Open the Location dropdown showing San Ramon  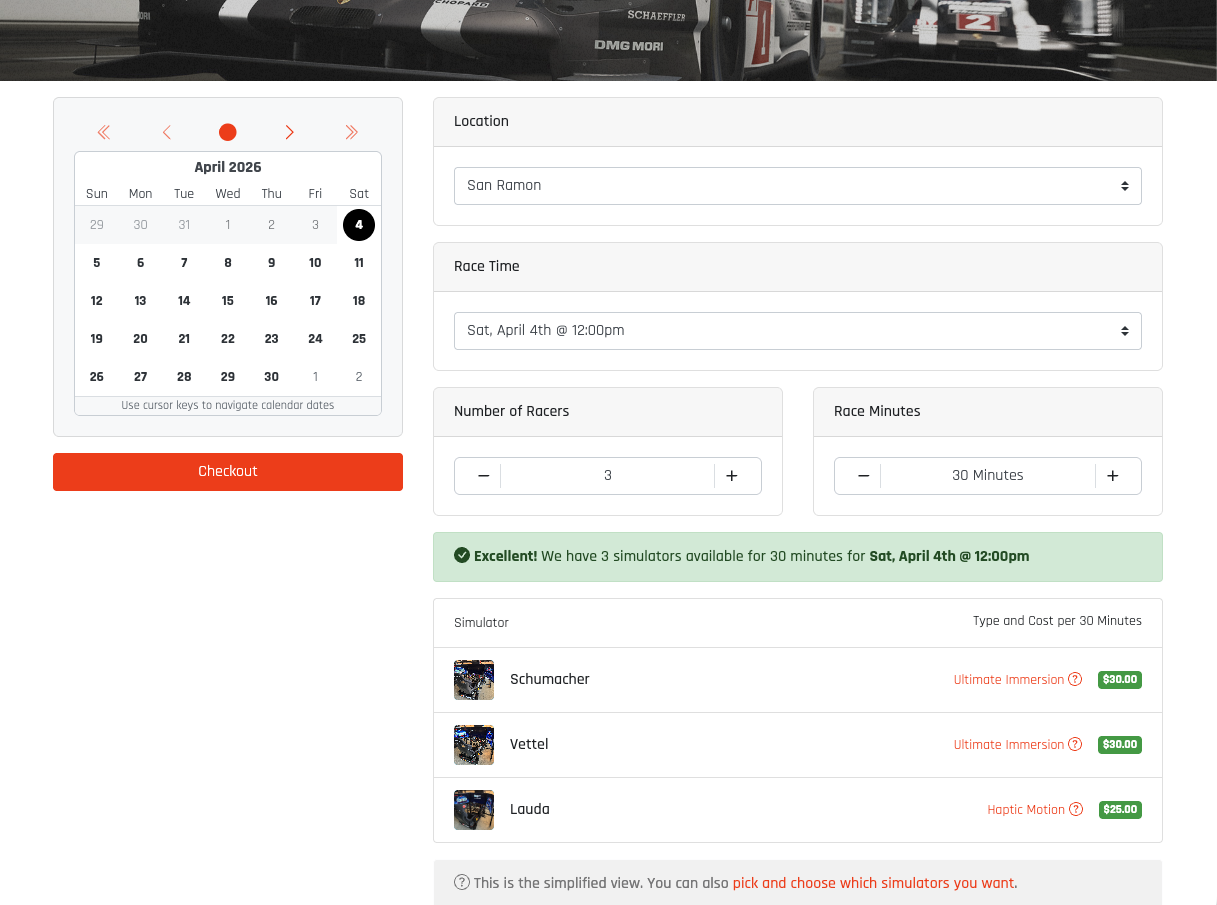797,185
